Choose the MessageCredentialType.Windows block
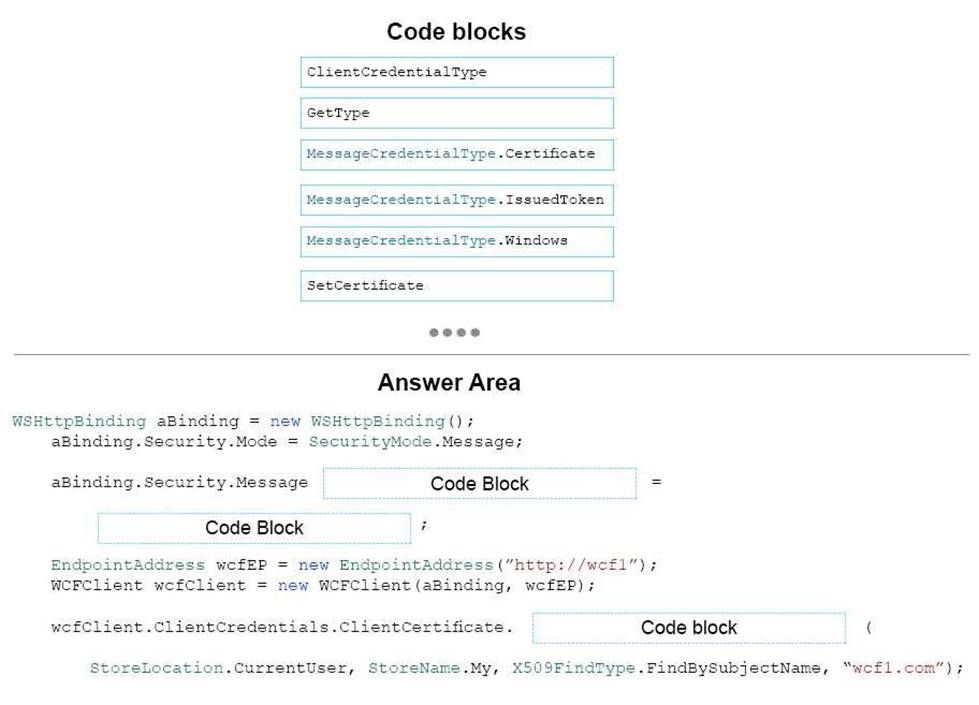979x705 pixels. pyautogui.click(x=456, y=241)
